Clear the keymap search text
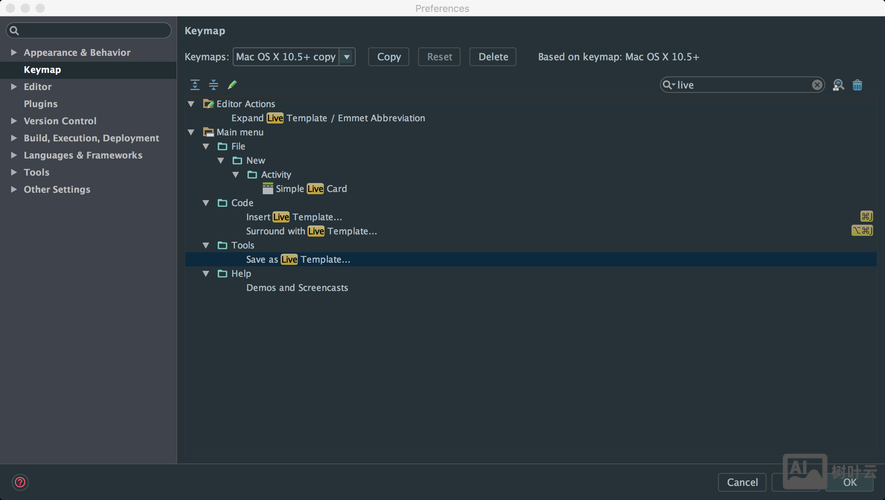This screenshot has height=500, width=885. [817, 85]
